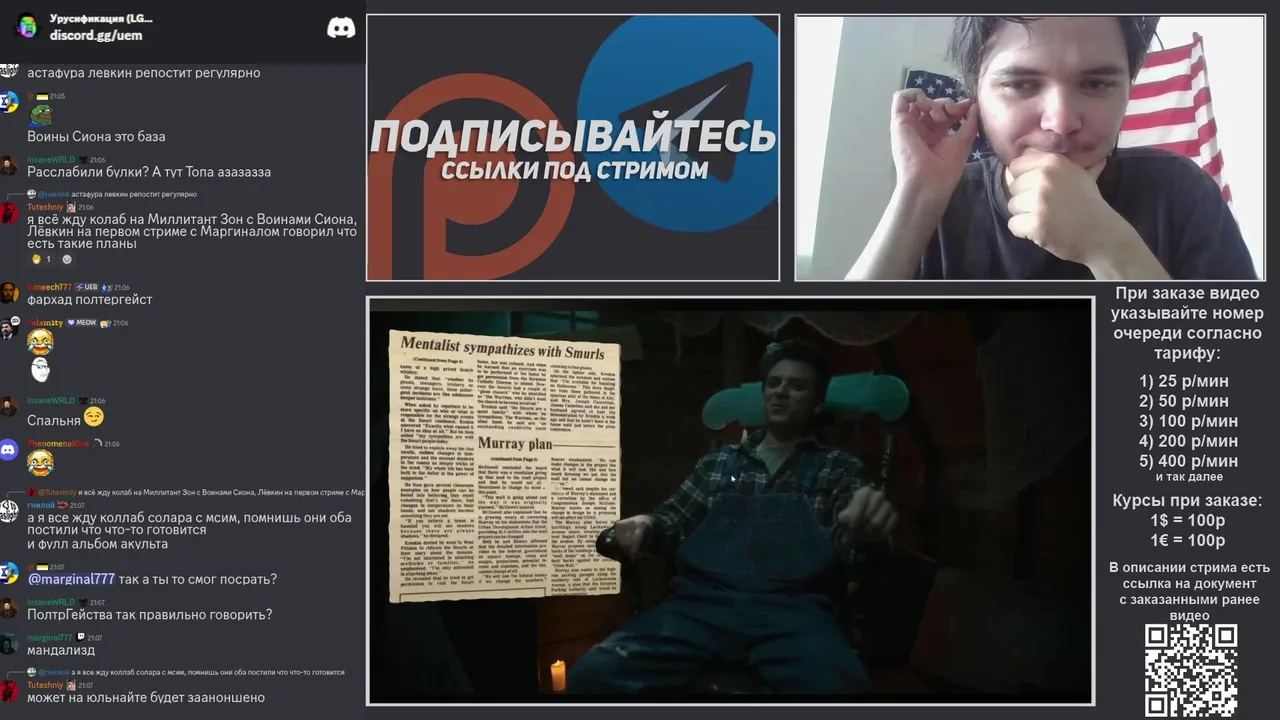Select the message 'Воины Сиона это база'
This screenshot has width=1280, height=720.
[x=96, y=136]
